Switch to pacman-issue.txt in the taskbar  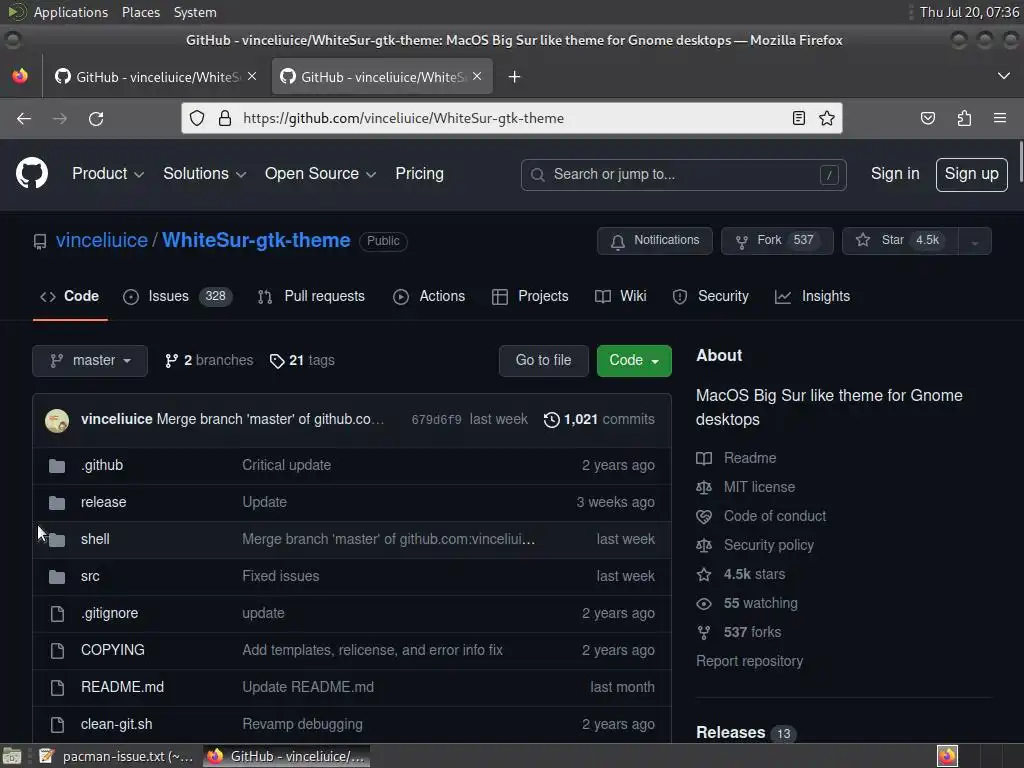click(117, 756)
